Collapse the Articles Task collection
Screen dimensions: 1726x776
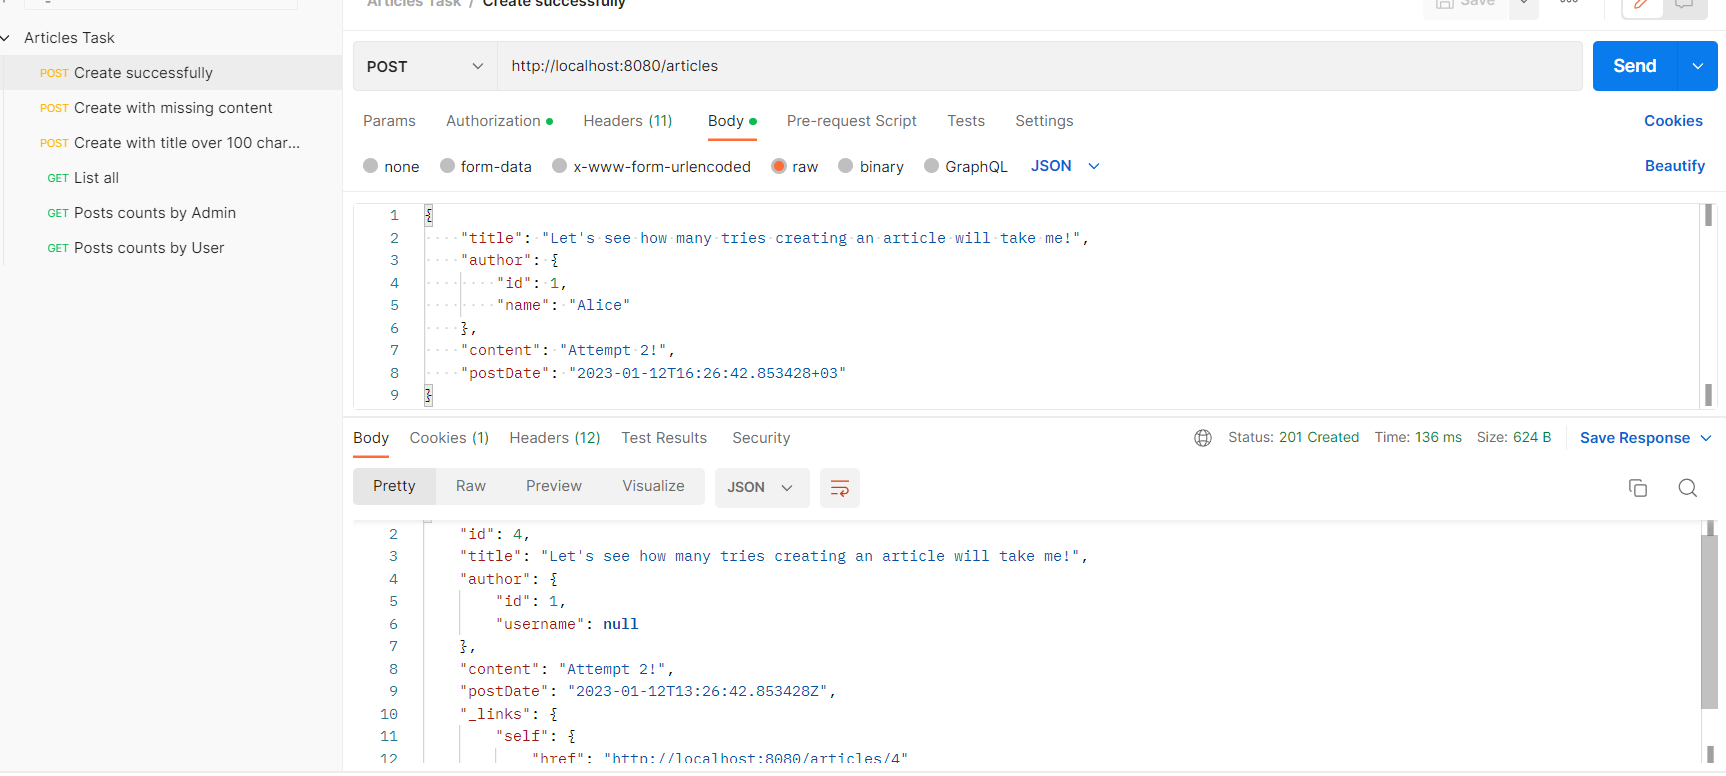tap(6, 38)
